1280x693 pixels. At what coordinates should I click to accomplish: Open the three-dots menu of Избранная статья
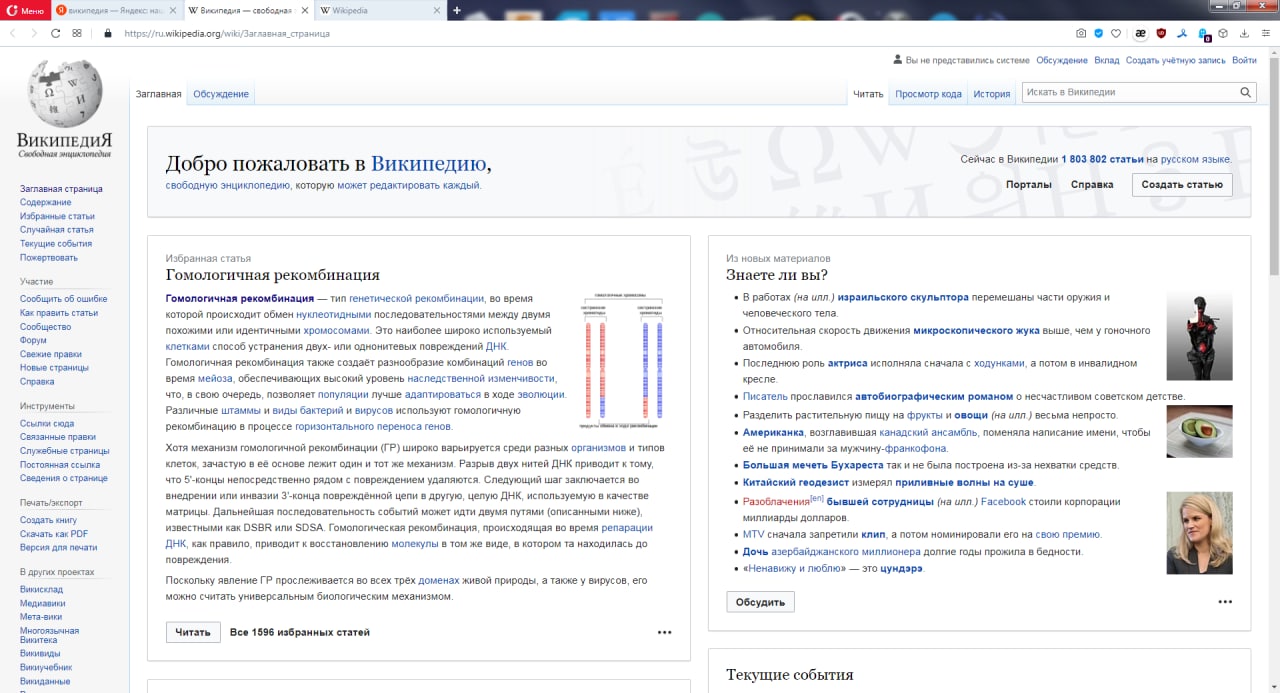pyautogui.click(x=665, y=632)
